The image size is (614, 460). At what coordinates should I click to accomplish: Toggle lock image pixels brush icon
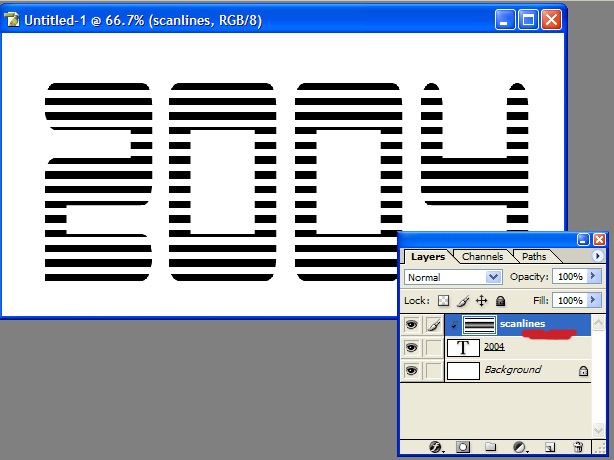(463, 300)
